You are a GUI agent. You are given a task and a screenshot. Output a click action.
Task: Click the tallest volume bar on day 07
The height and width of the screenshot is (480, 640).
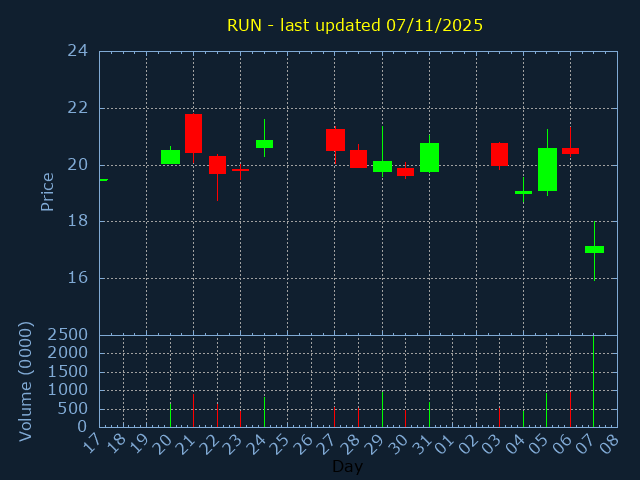coord(594,381)
